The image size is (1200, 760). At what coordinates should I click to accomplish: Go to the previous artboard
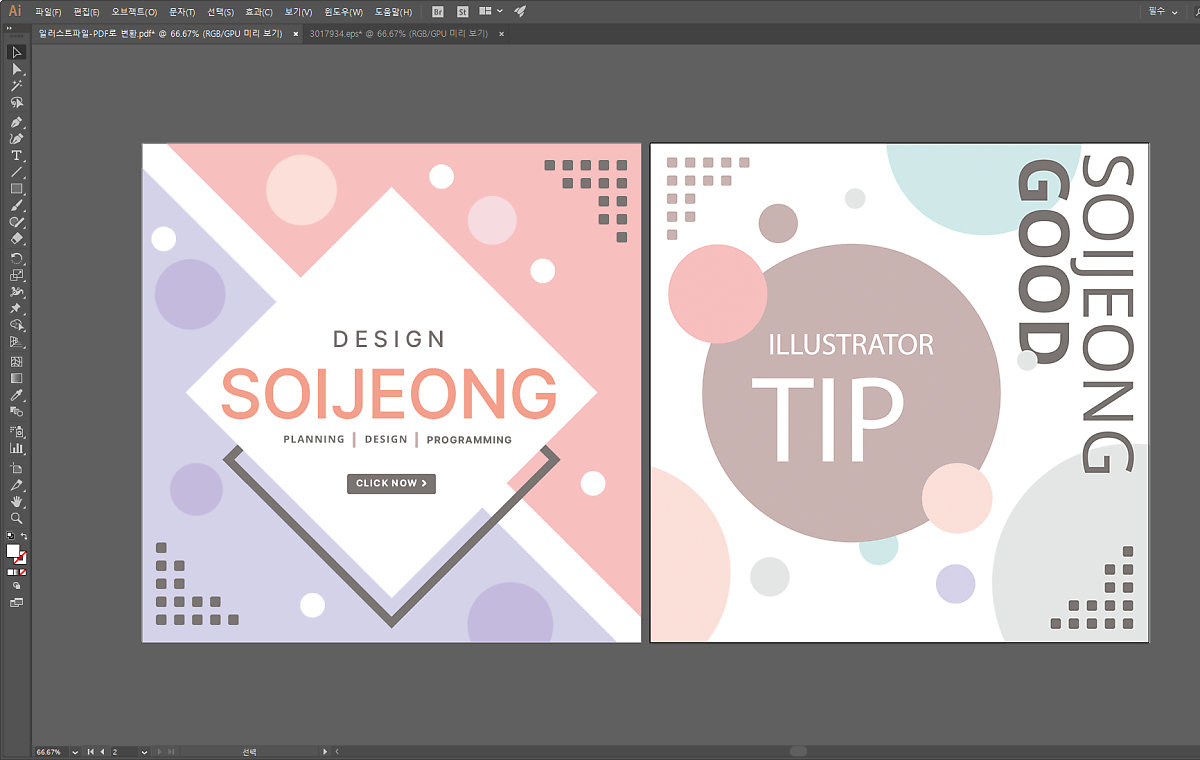click(x=101, y=751)
